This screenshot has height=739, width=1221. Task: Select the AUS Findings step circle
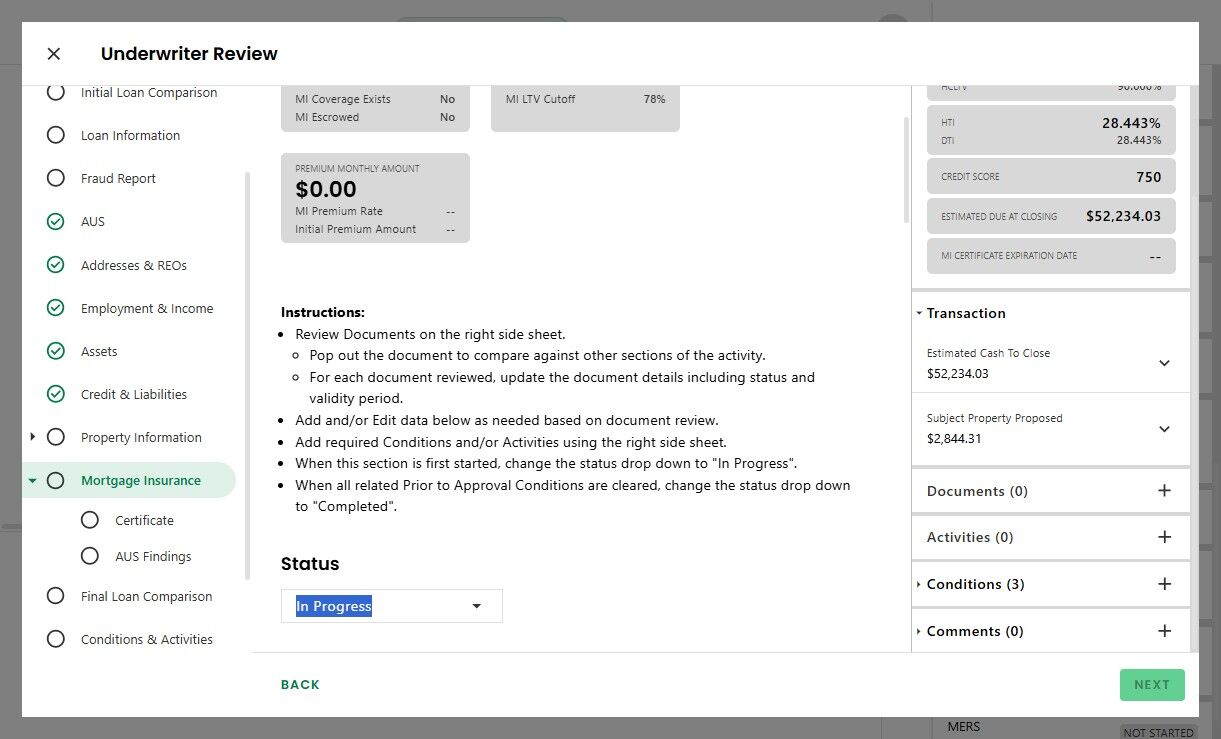tap(90, 556)
